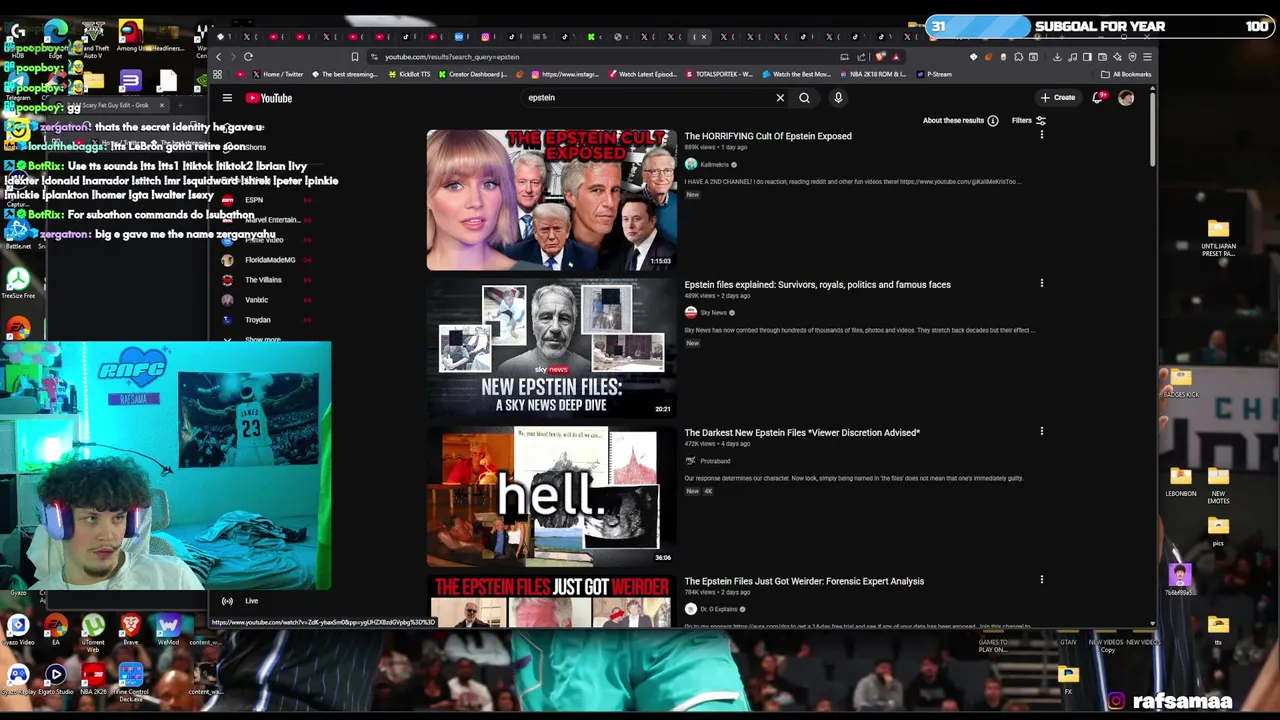Click the magnifier search button on YouTube
Screen dimensions: 1280x720
click(804, 98)
